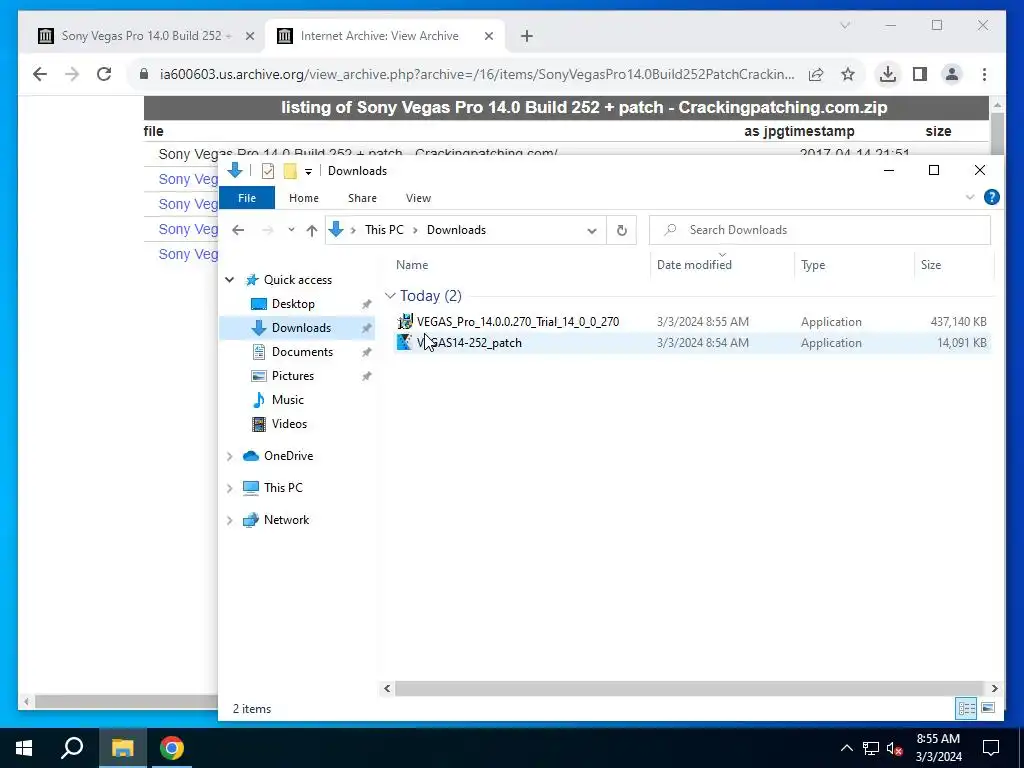Open taskbar Search magnifier

[72, 748]
